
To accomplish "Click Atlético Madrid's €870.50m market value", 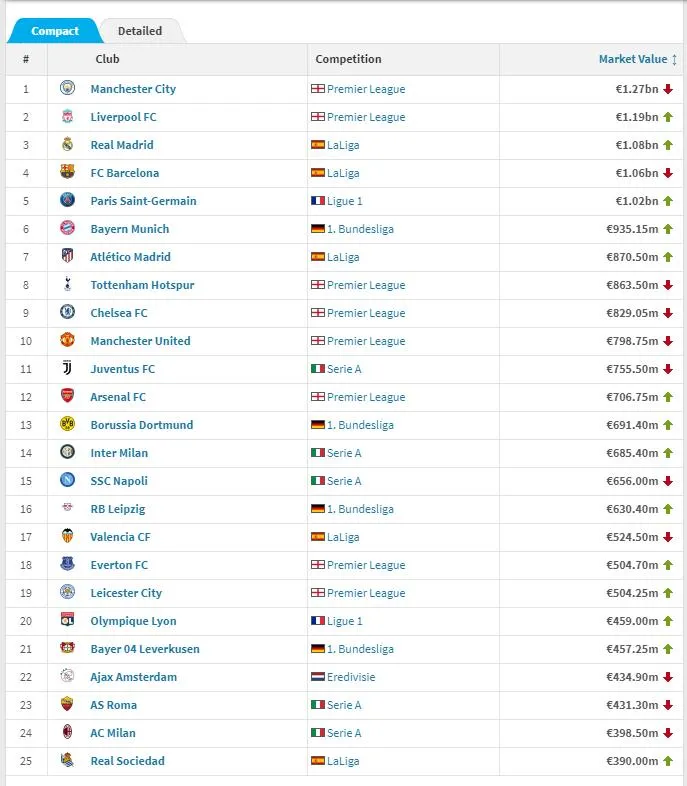I will [631, 257].
